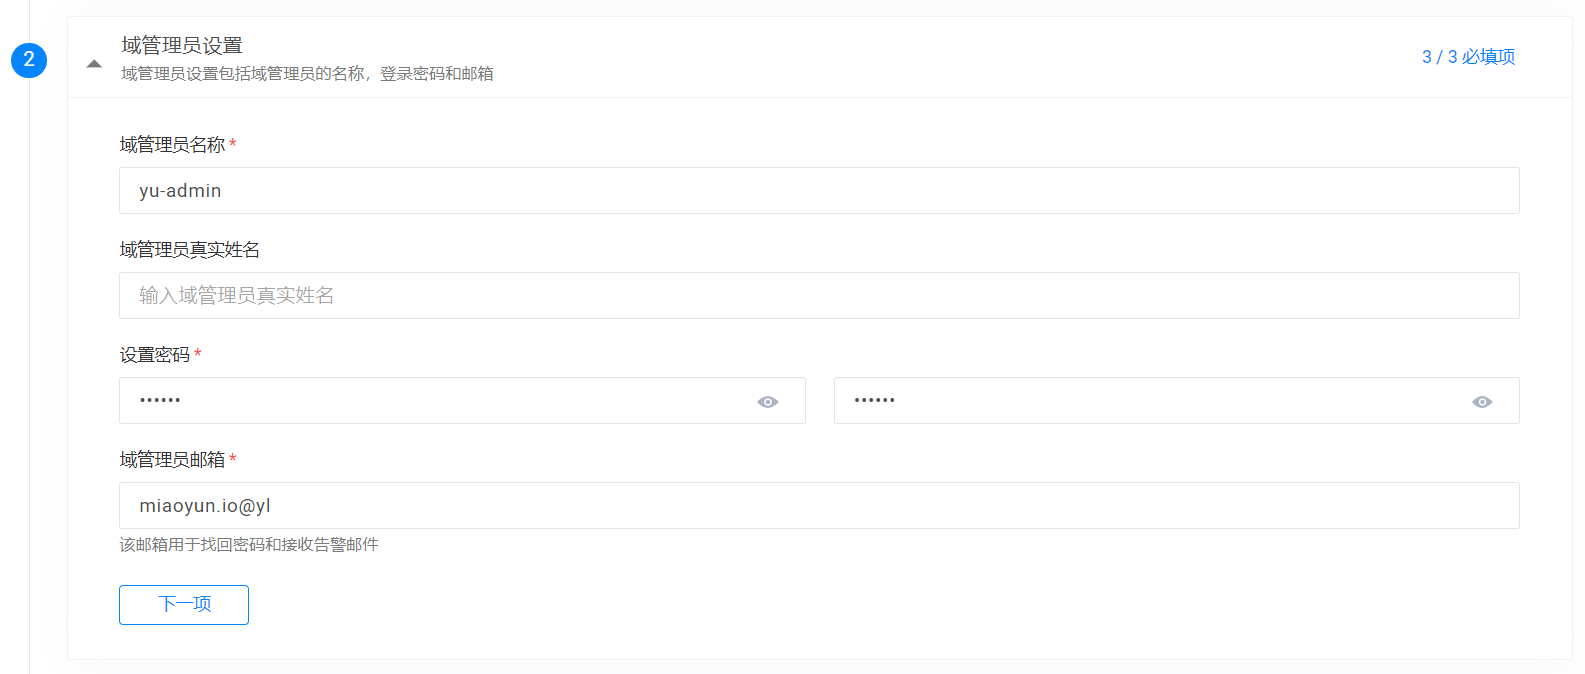The image size is (1585, 674).
Task: Collapse the 域管理员设置 section with triangle arrow
Action: click(94, 63)
